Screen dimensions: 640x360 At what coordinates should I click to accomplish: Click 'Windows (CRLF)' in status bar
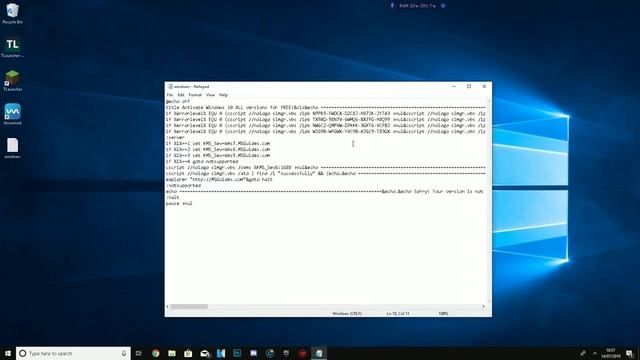point(347,313)
